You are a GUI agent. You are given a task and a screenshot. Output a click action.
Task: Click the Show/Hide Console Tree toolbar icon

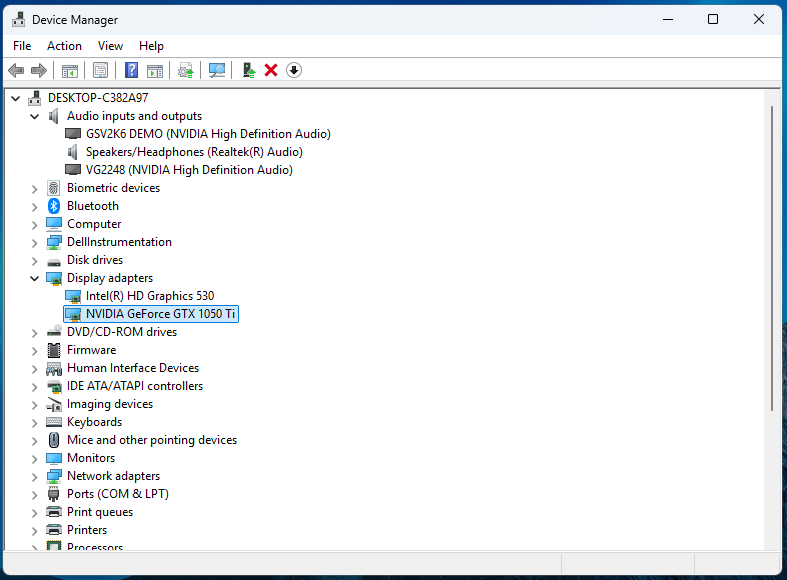point(70,70)
